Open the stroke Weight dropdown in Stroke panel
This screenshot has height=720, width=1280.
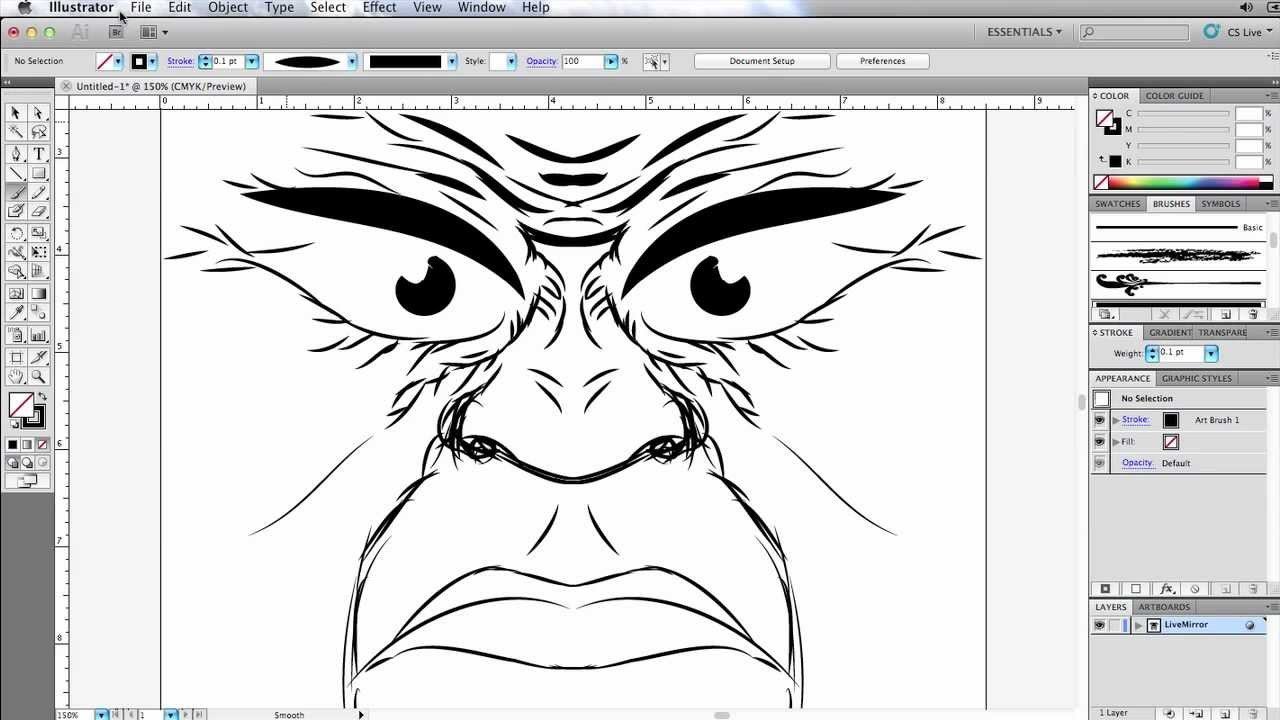click(1211, 353)
